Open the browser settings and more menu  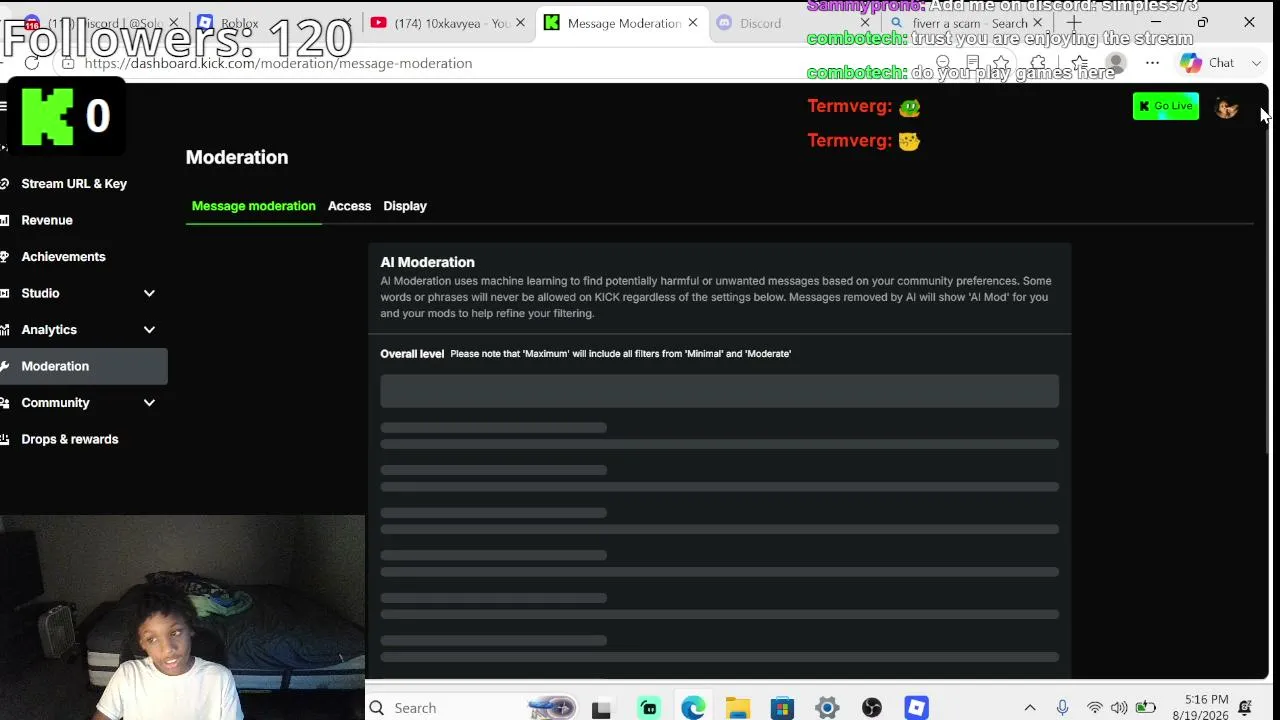[x=1152, y=63]
